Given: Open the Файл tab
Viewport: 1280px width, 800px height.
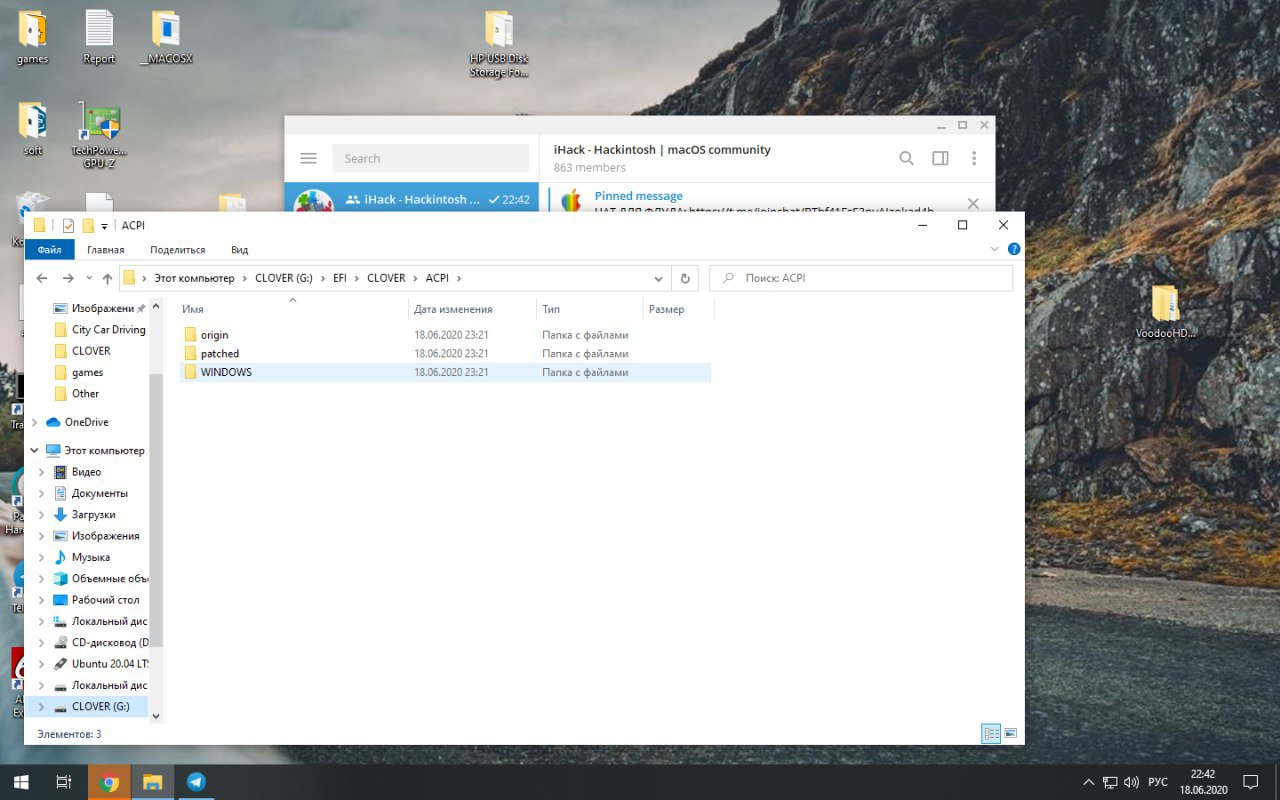Looking at the screenshot, I should pos(49,250).
